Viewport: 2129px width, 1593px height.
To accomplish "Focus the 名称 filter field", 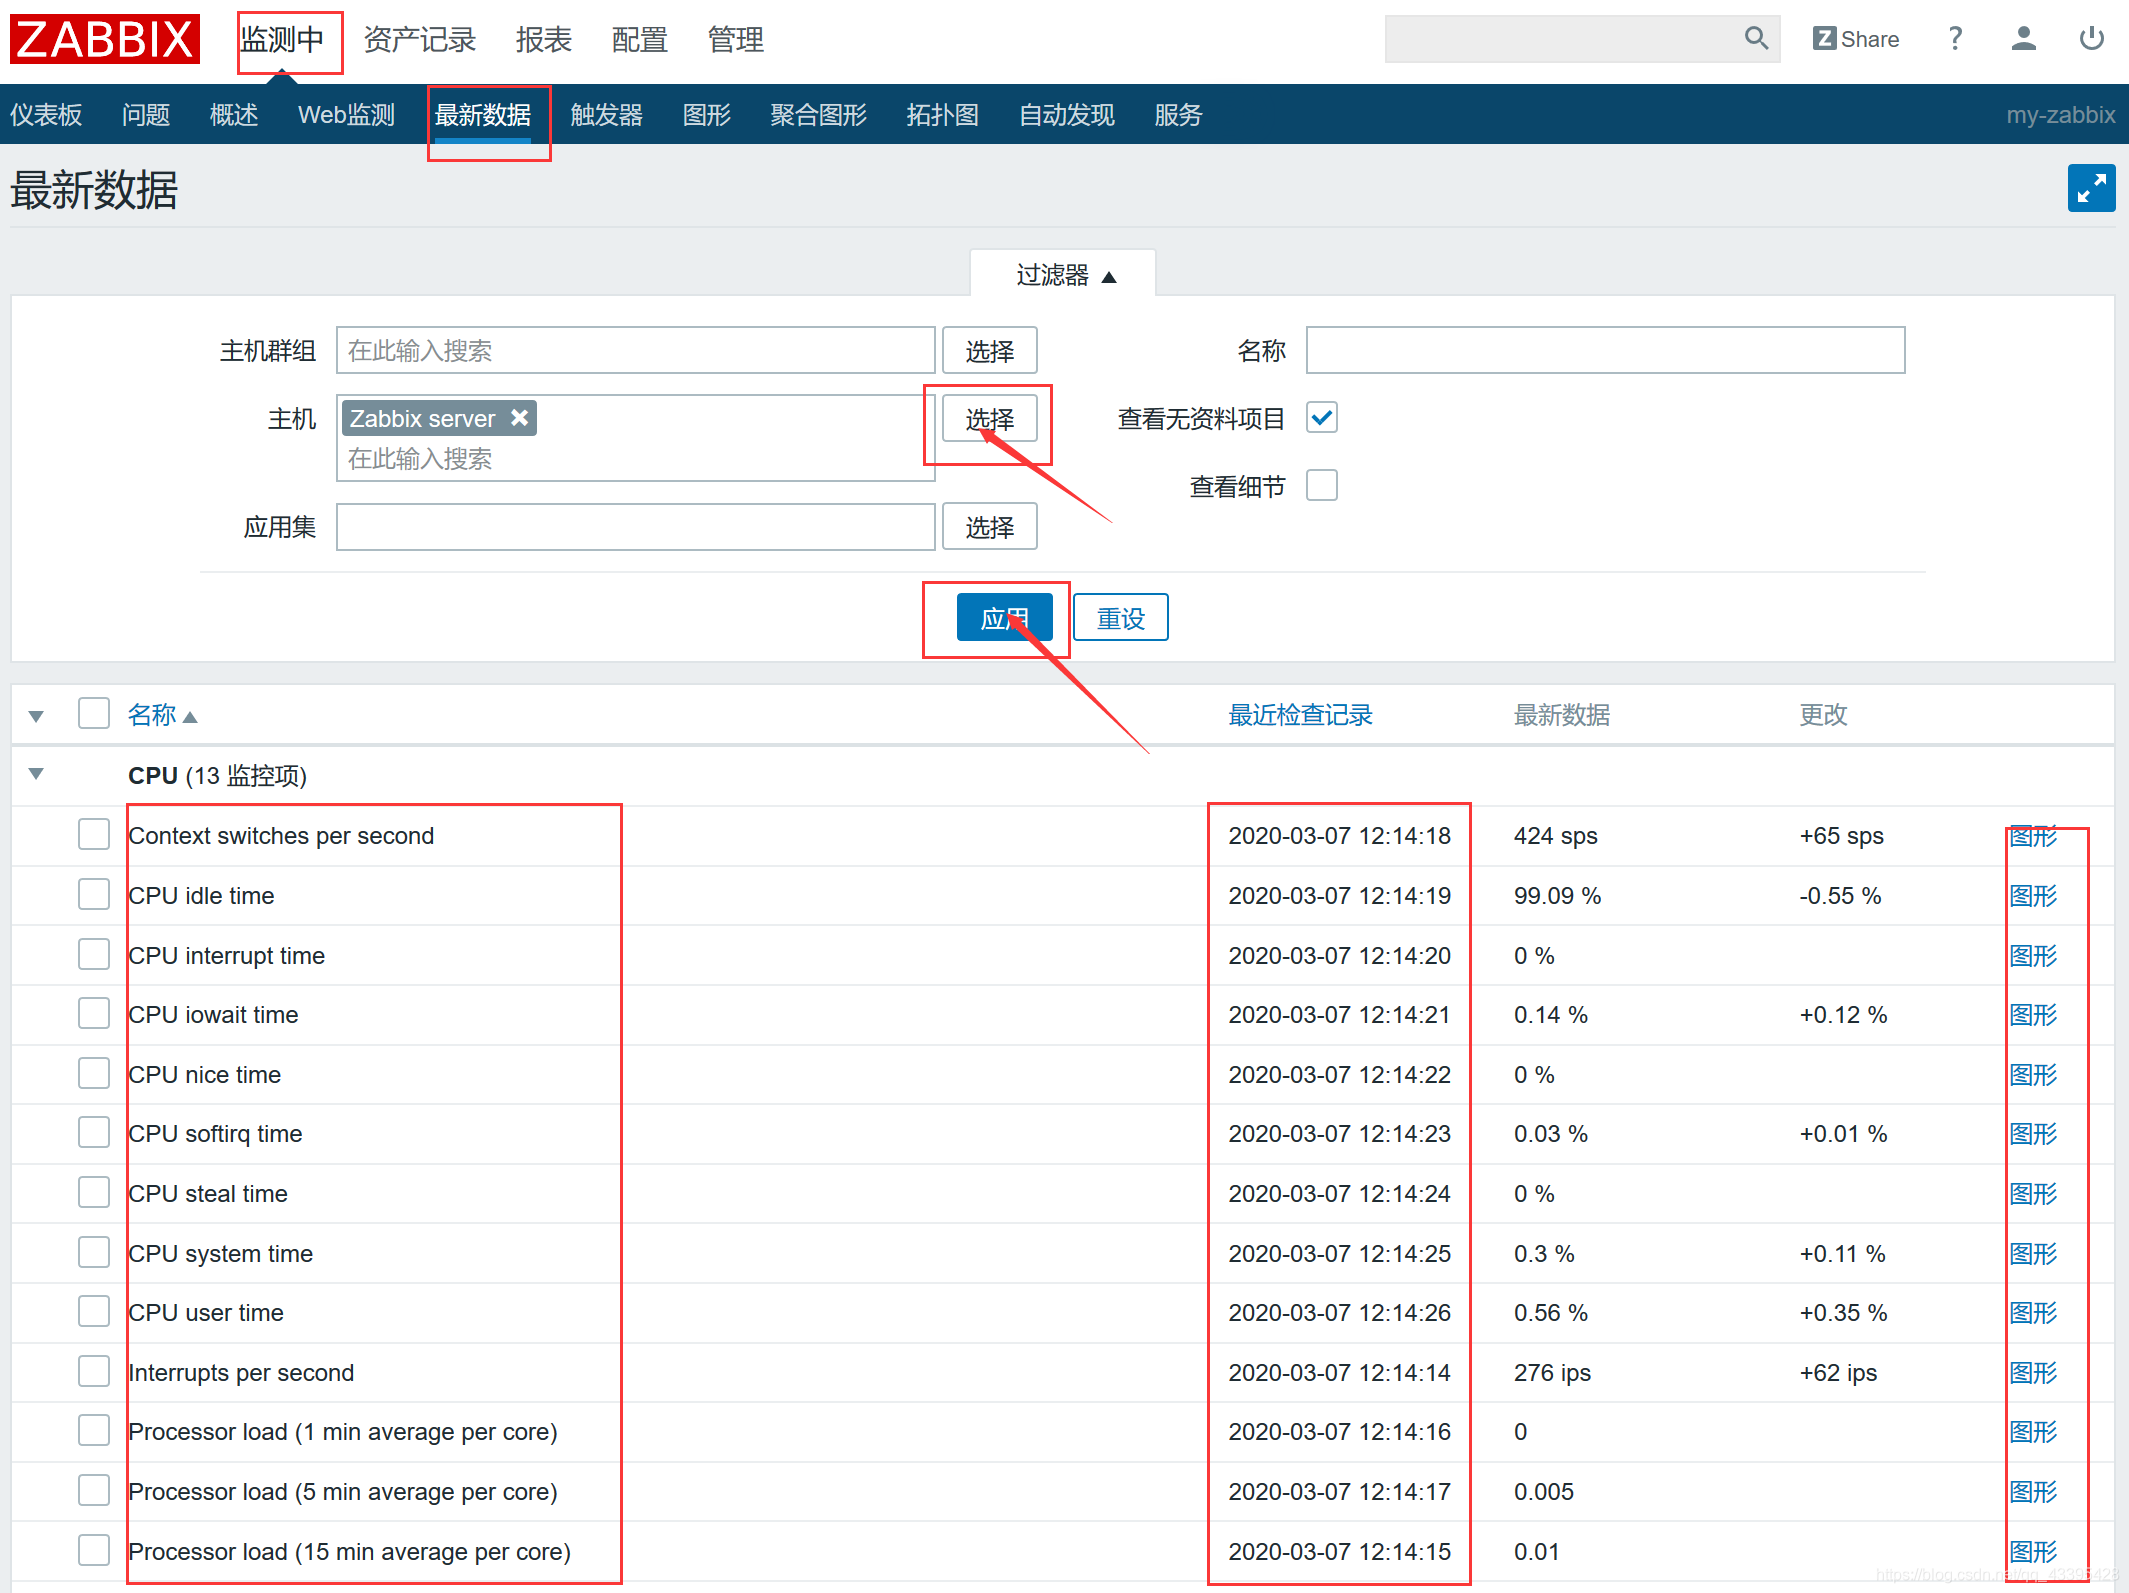I will pyautogui.click(x=1606, y=351).
